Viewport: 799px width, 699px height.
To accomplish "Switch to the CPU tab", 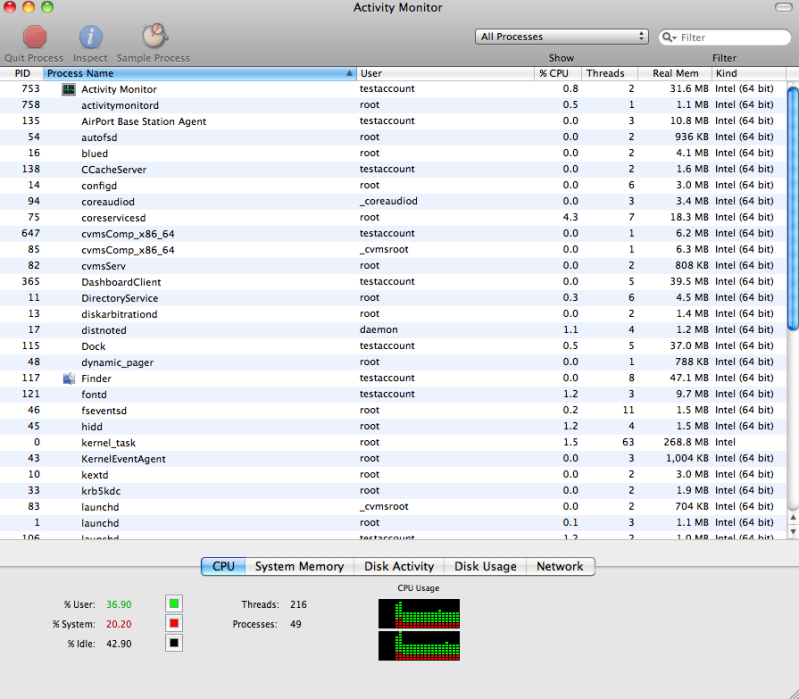I will coord(223,567).
